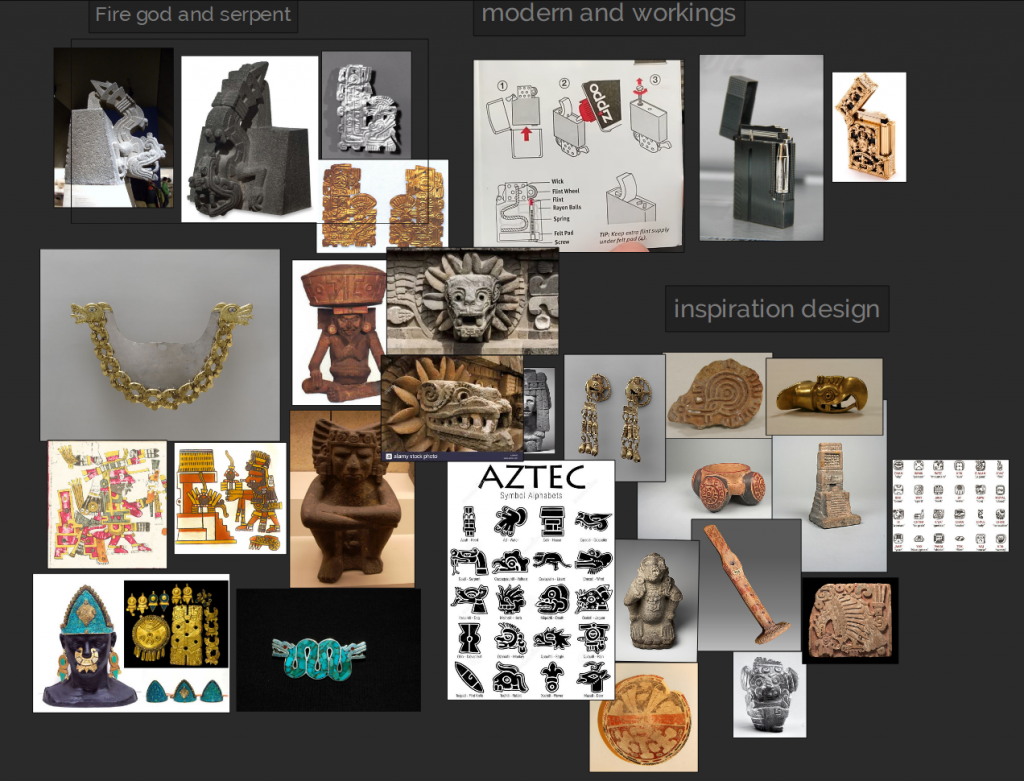Select the carved eagle relief tile
This screenshot has width=1024, height=781.
pyautogui.click(x=850, y=620)
